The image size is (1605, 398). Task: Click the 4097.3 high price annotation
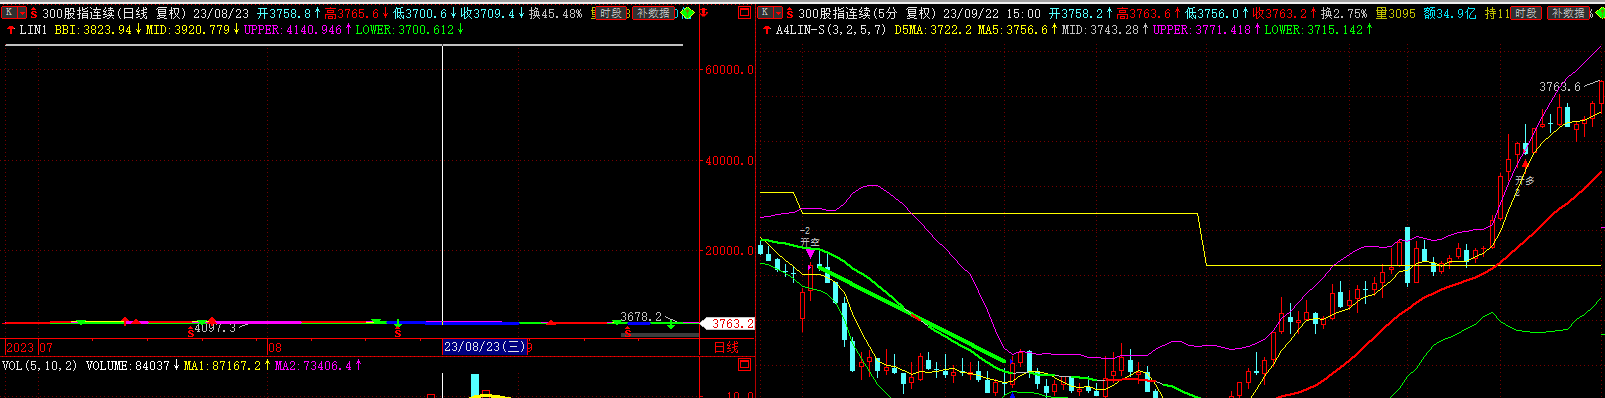pyautogui.click(x=215, y=328)
